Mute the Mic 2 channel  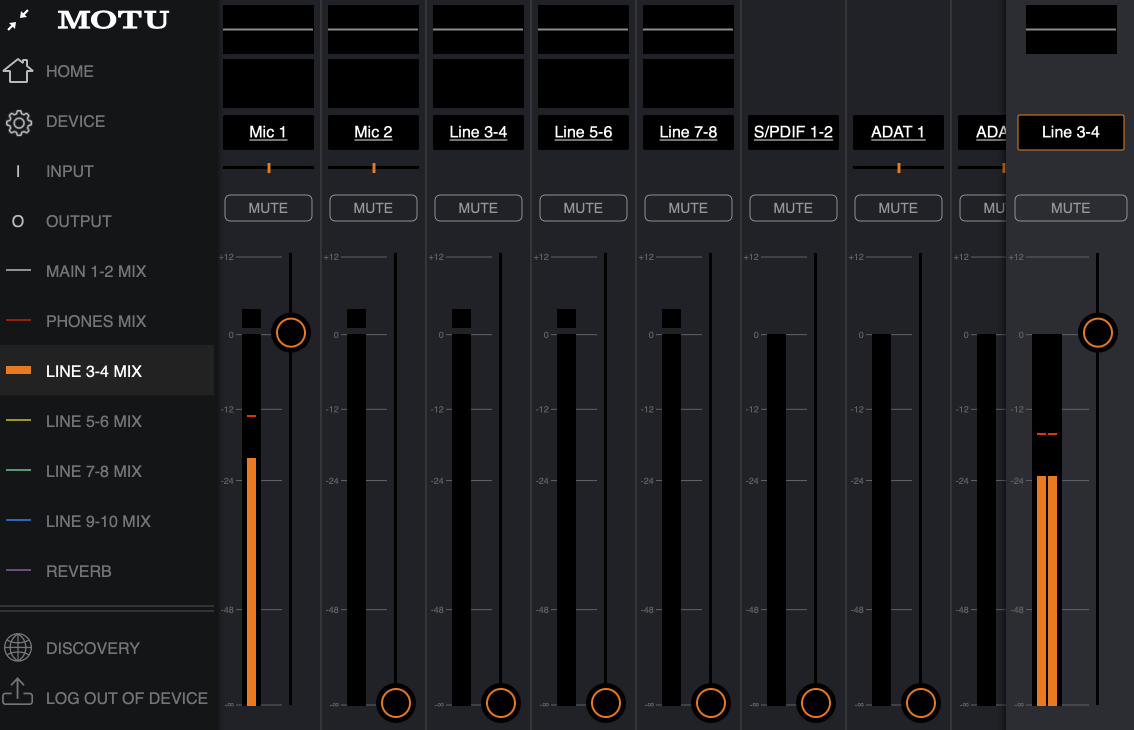pos(373,208)
